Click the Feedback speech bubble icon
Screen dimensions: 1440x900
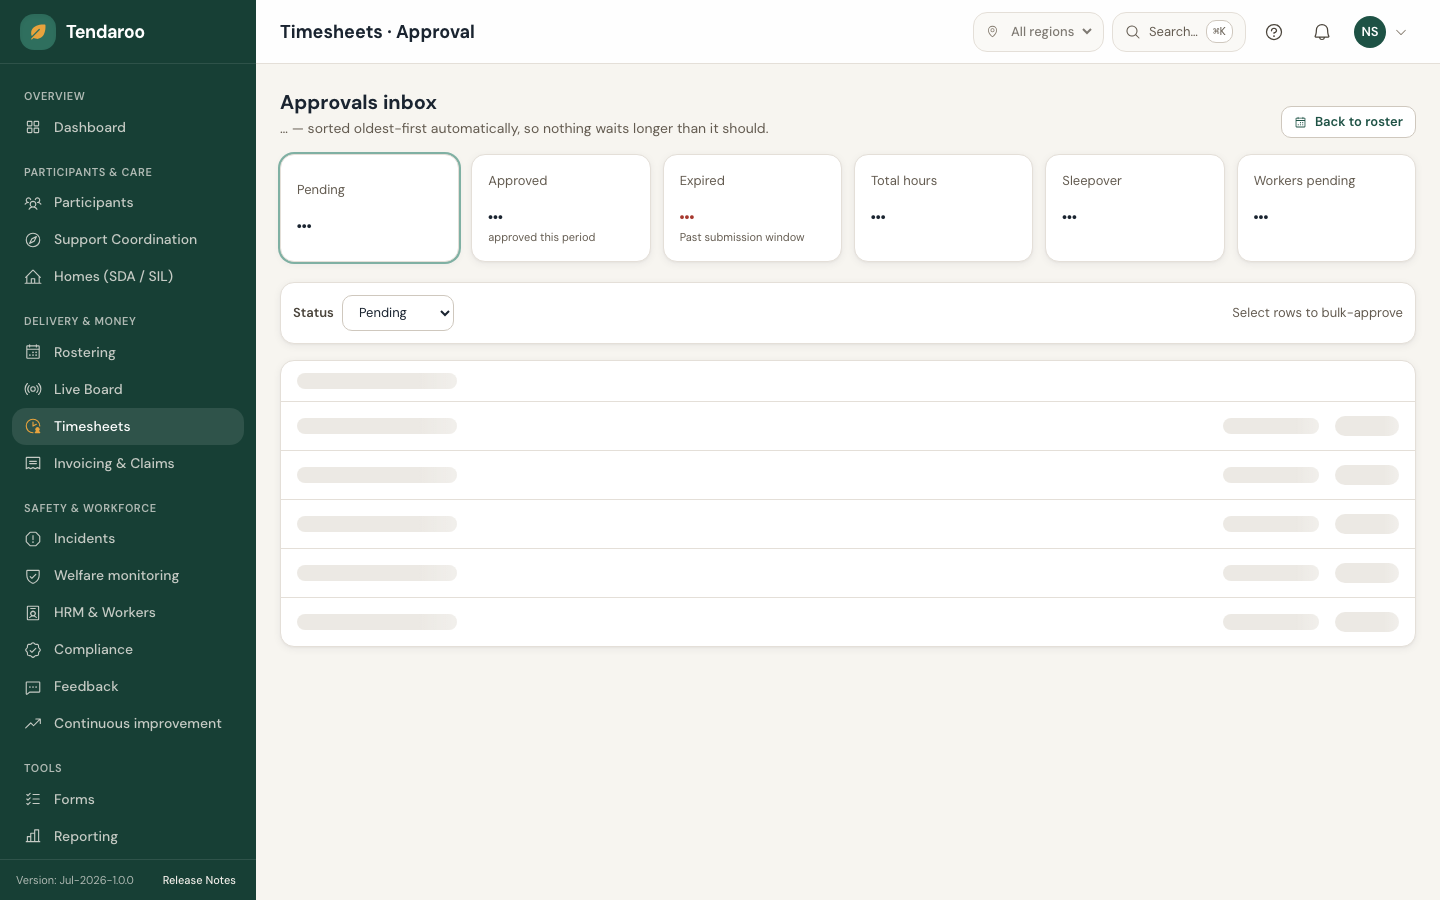pyautogui.click(x=33, y=687)
